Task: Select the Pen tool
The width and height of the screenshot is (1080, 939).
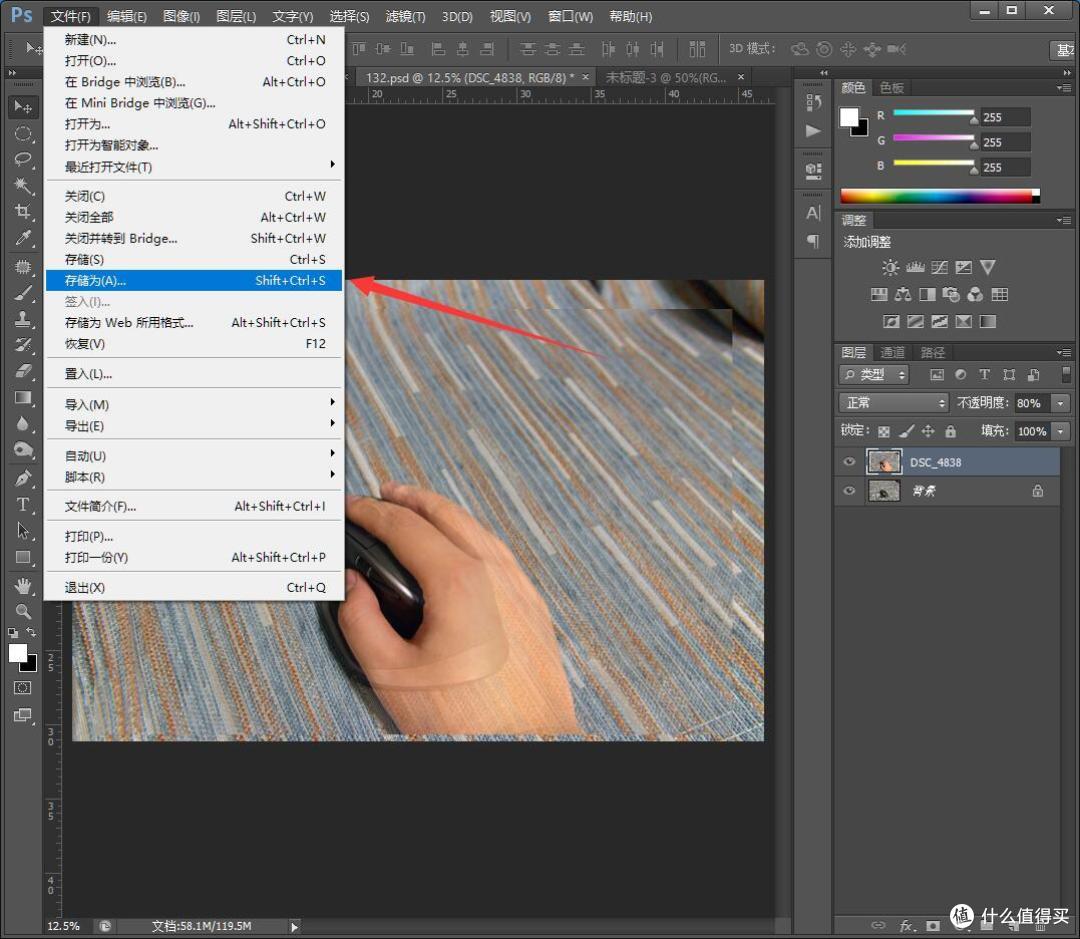Action: tap(23, 477)
